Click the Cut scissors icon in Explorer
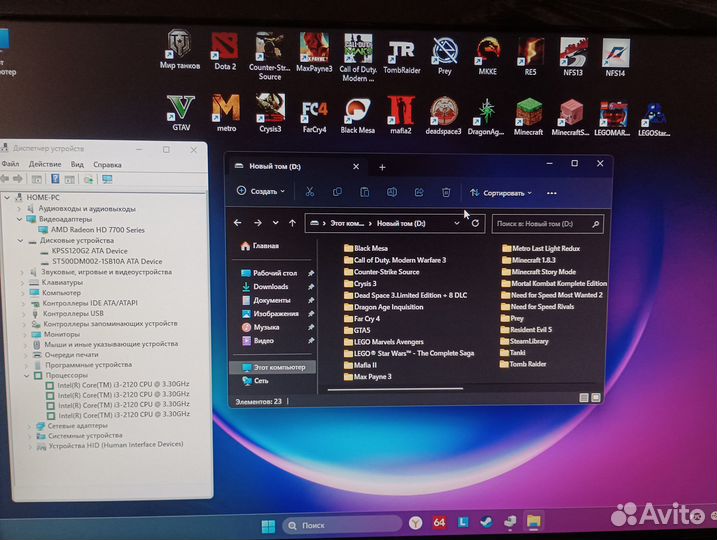 (310, 192)
